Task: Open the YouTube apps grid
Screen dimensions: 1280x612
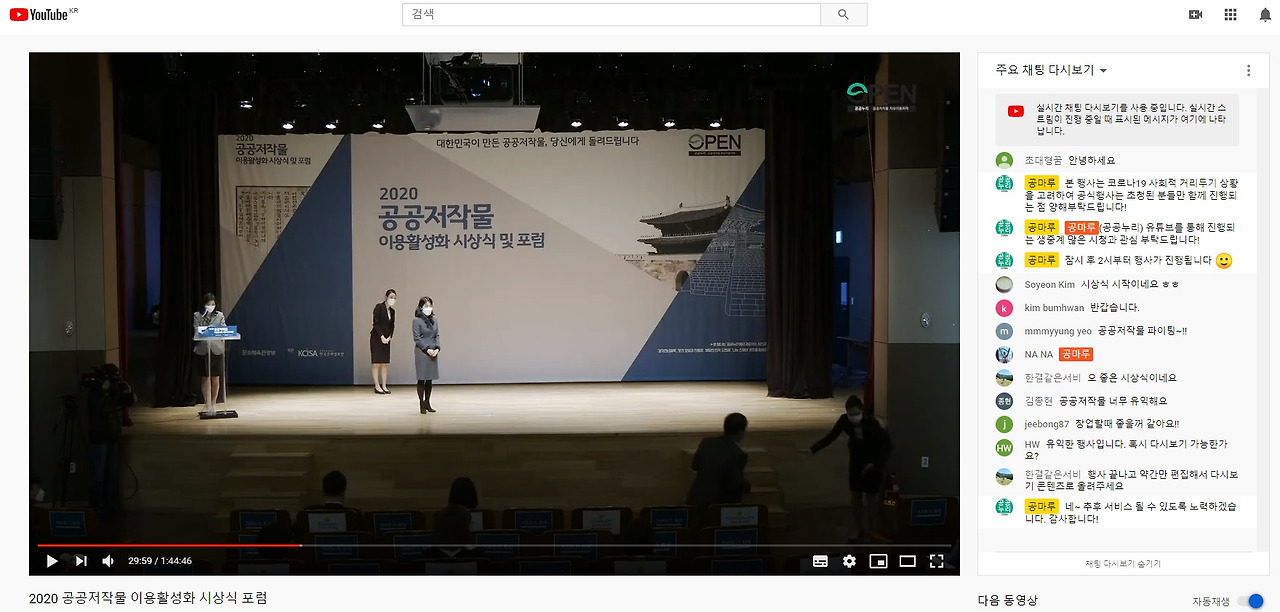Action: pos(1229,14)
